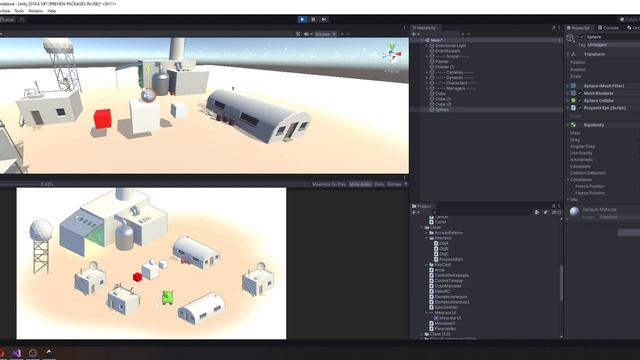Toggle Mute Audio in Game view
The height and width of the screenshot is (360, 640).
click(360, 184)
